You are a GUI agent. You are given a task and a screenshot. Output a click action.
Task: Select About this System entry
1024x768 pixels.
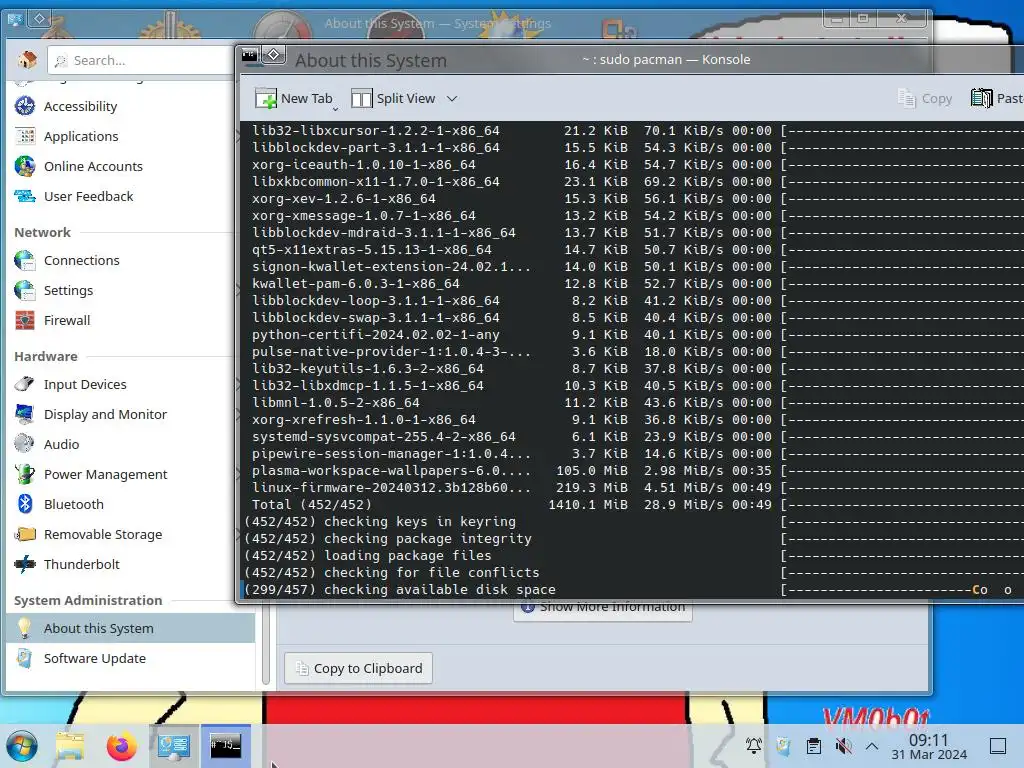tap(130, 628)
